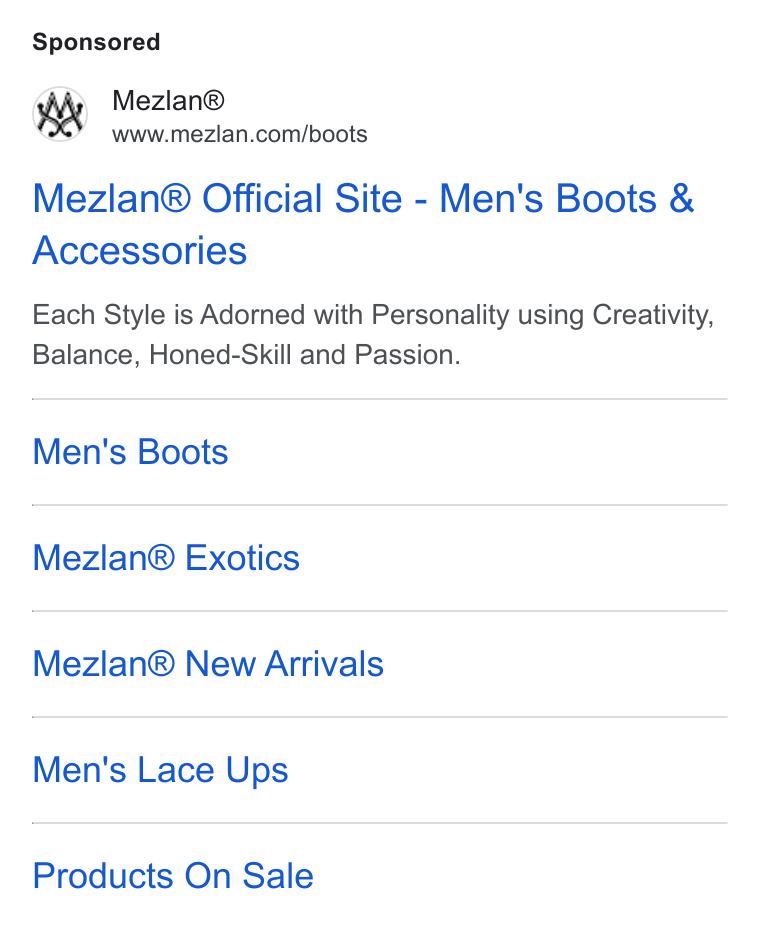Click the Sponsored label
The height and width of the screenshot is (928, 760).
pyautogui.click(x=96, y=42)
